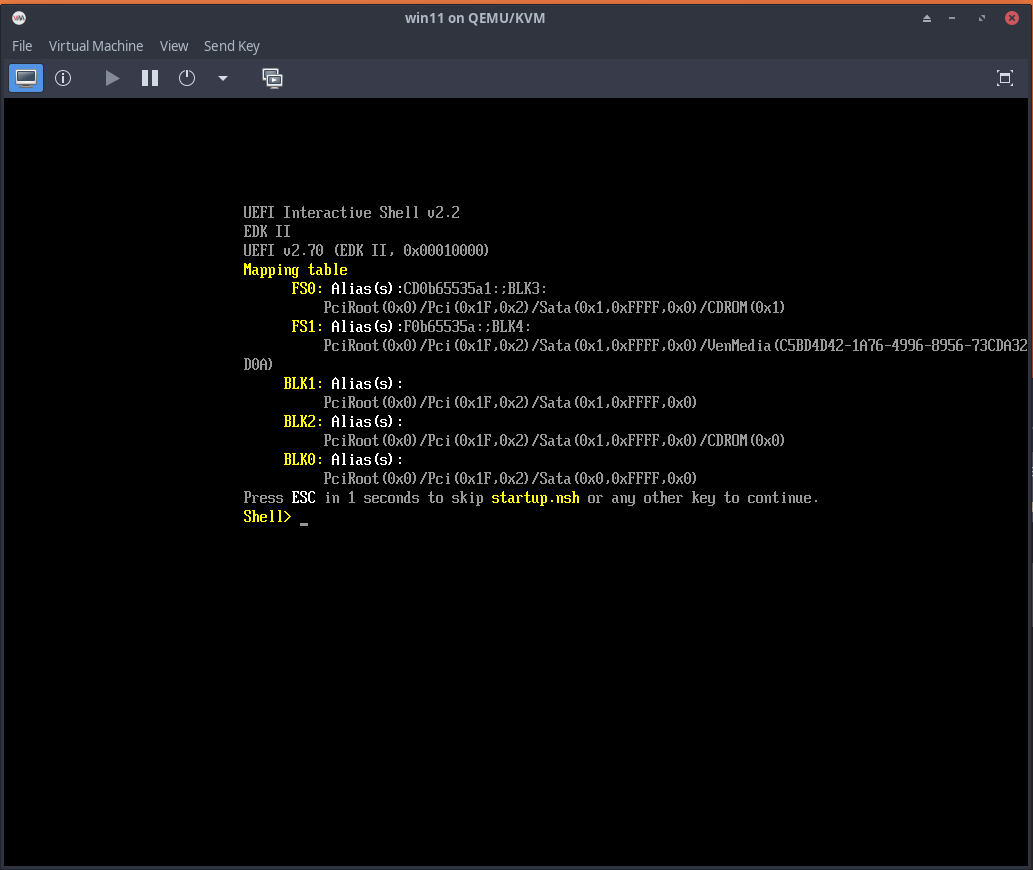Switch to fullscreen view

(1005, 78)
